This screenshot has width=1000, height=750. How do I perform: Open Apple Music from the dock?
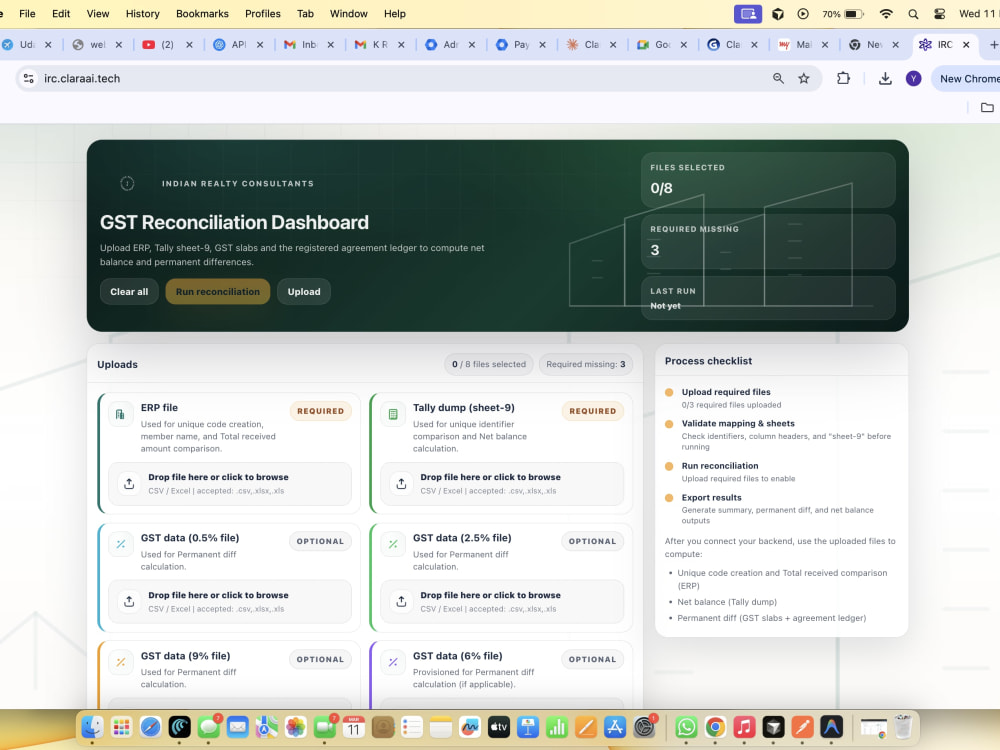[744, 726]
